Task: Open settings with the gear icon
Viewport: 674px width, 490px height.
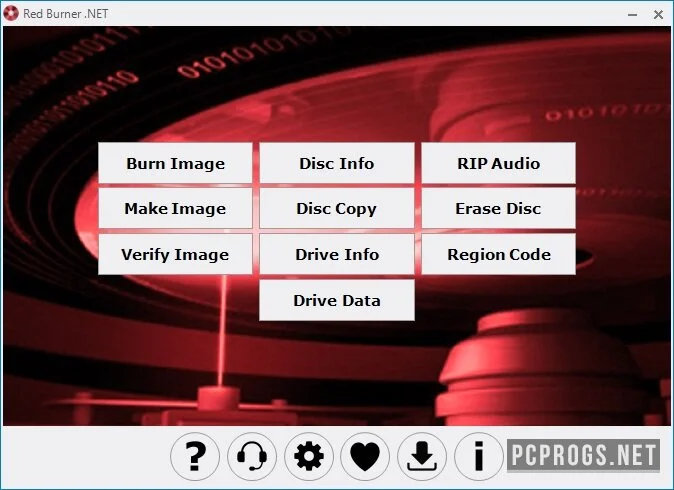Action: (x=309, y=456)
